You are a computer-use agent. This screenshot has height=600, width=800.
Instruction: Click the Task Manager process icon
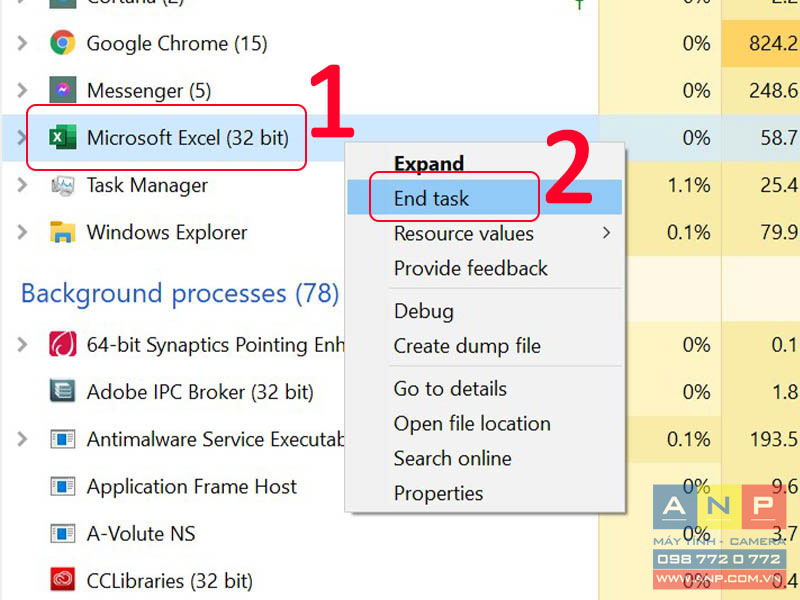[x=63, y=185]
